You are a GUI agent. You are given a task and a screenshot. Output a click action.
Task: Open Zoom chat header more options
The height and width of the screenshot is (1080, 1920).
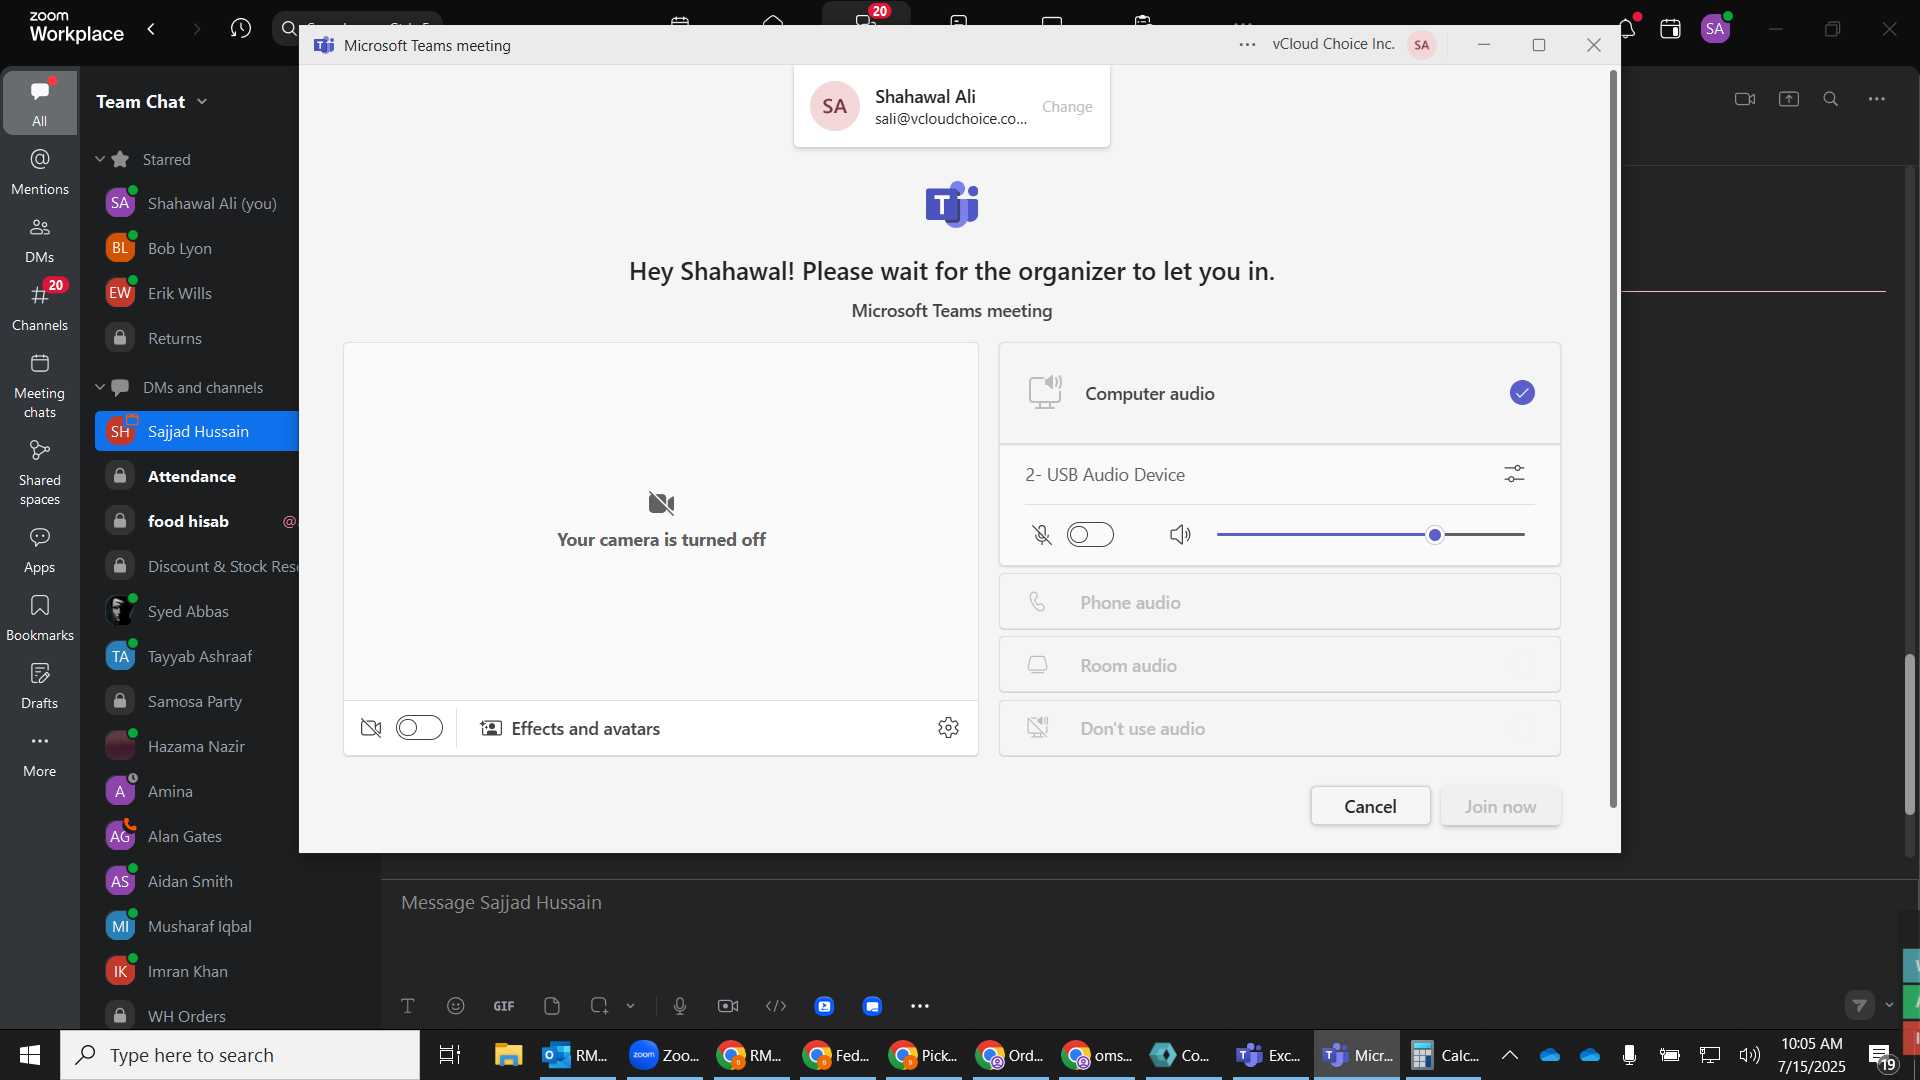tap(1877, 99)
